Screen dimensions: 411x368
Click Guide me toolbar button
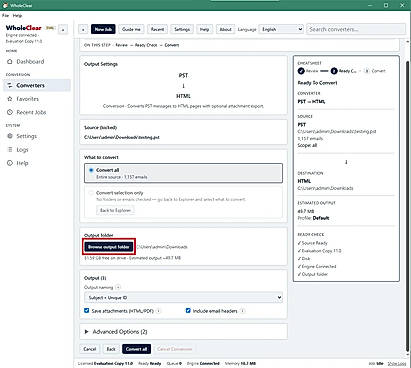(131, 29)
